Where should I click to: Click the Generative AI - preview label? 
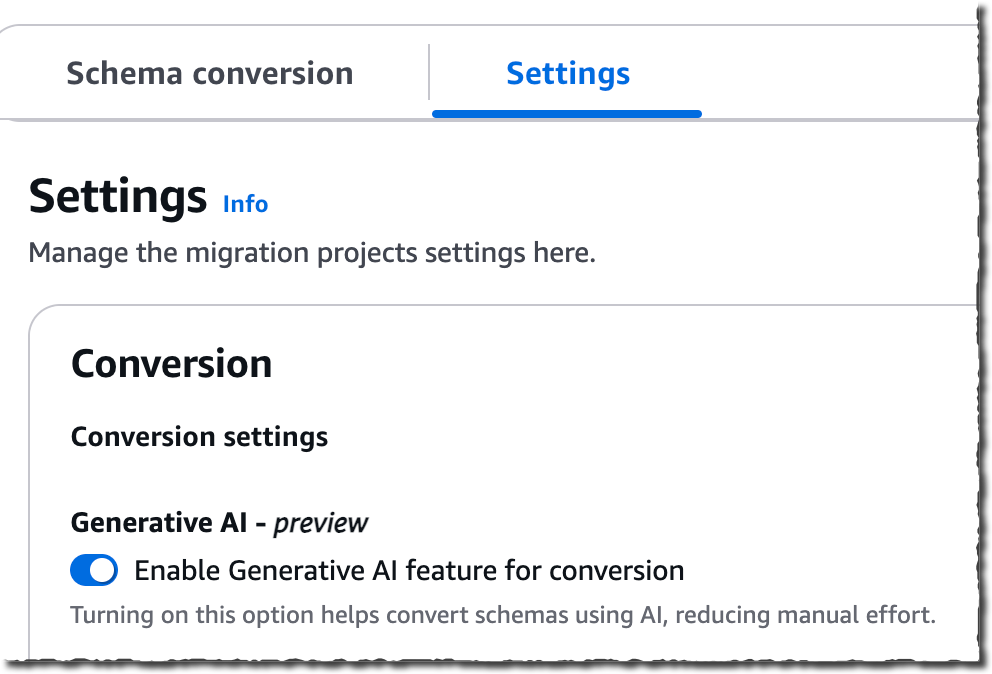218,522
